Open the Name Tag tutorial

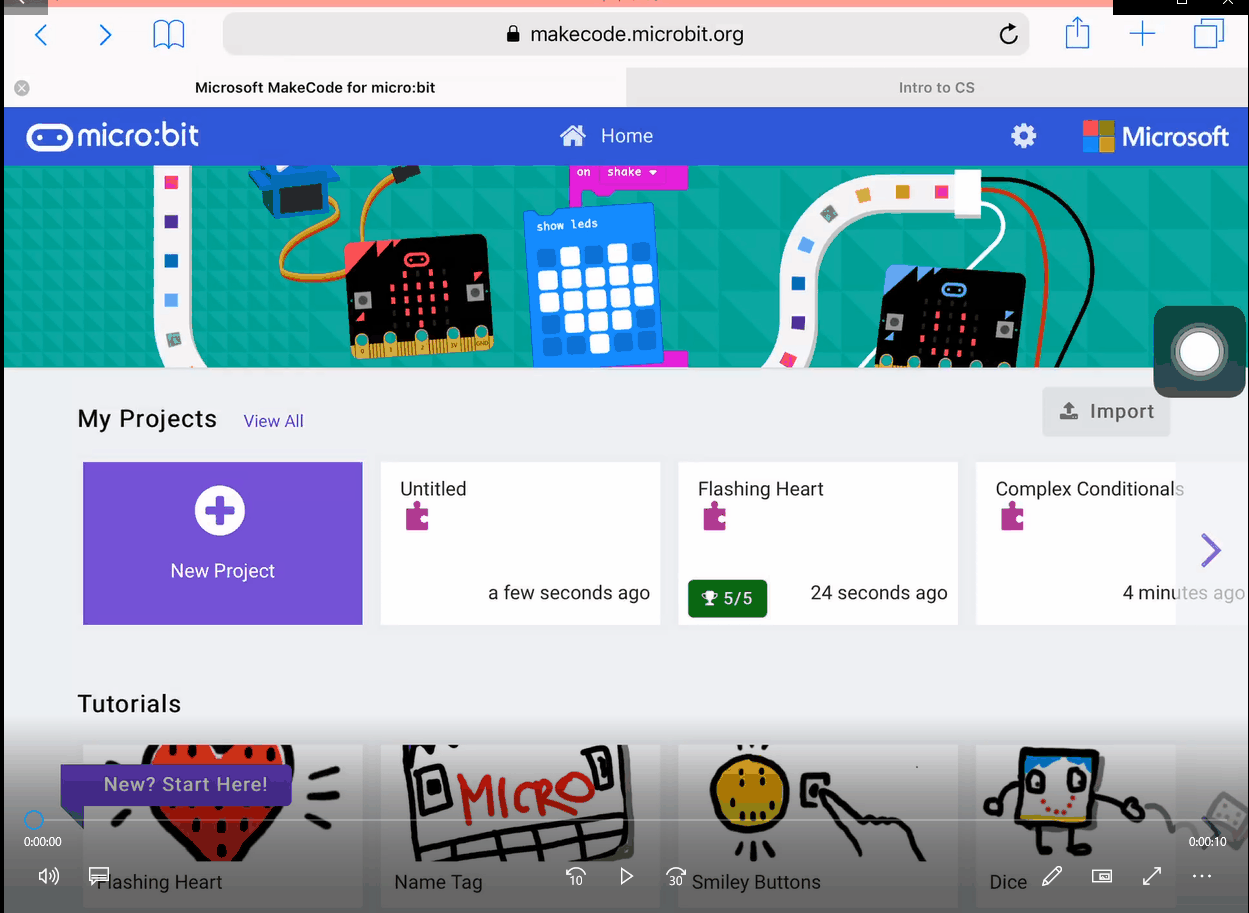tap(520, 828)
